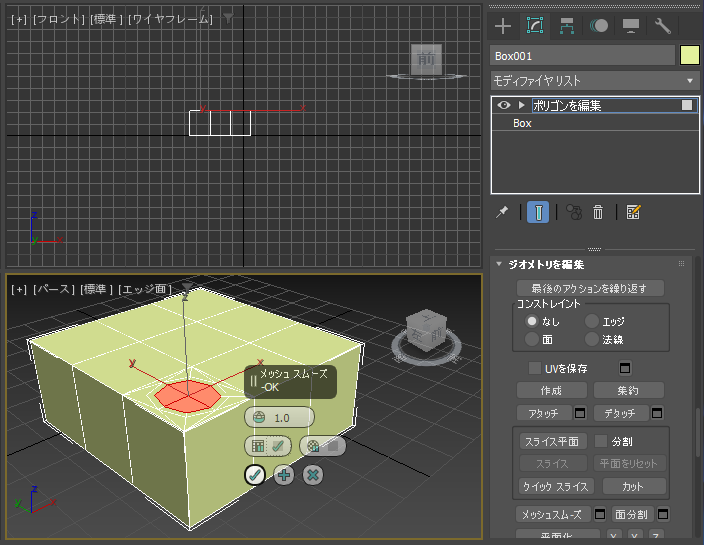Collapse the ジオメトリを編集 rollout
The width and height of the screenshot is (704, 545).
[499, 264]
